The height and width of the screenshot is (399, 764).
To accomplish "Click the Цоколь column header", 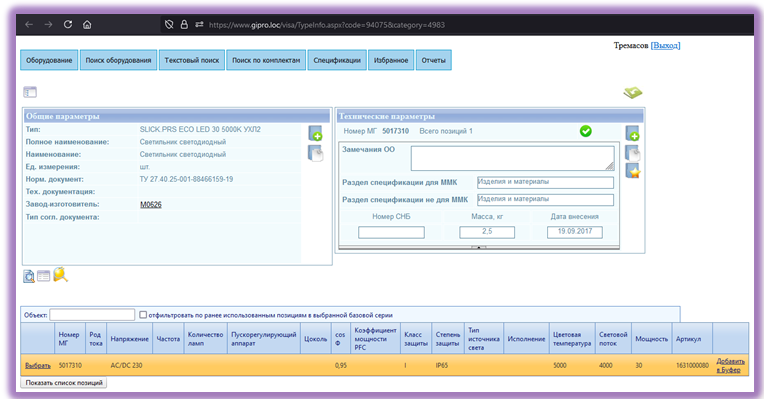I will (x=316, y=339).
